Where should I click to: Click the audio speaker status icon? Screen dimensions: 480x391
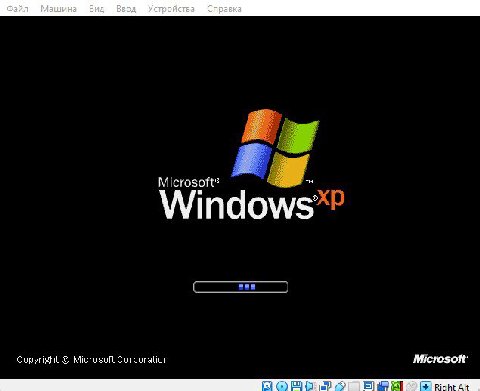tap(310, 386)
